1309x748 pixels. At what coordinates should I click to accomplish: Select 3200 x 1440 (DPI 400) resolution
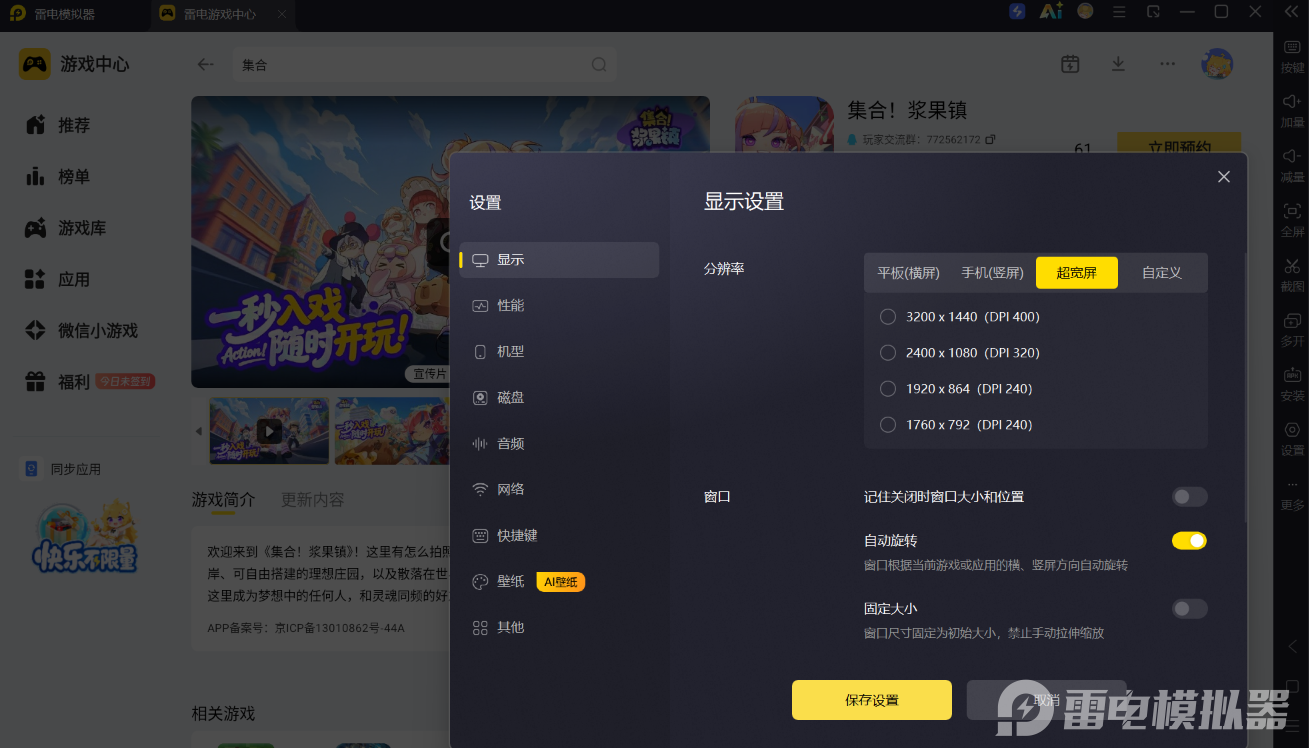(887, 317)
